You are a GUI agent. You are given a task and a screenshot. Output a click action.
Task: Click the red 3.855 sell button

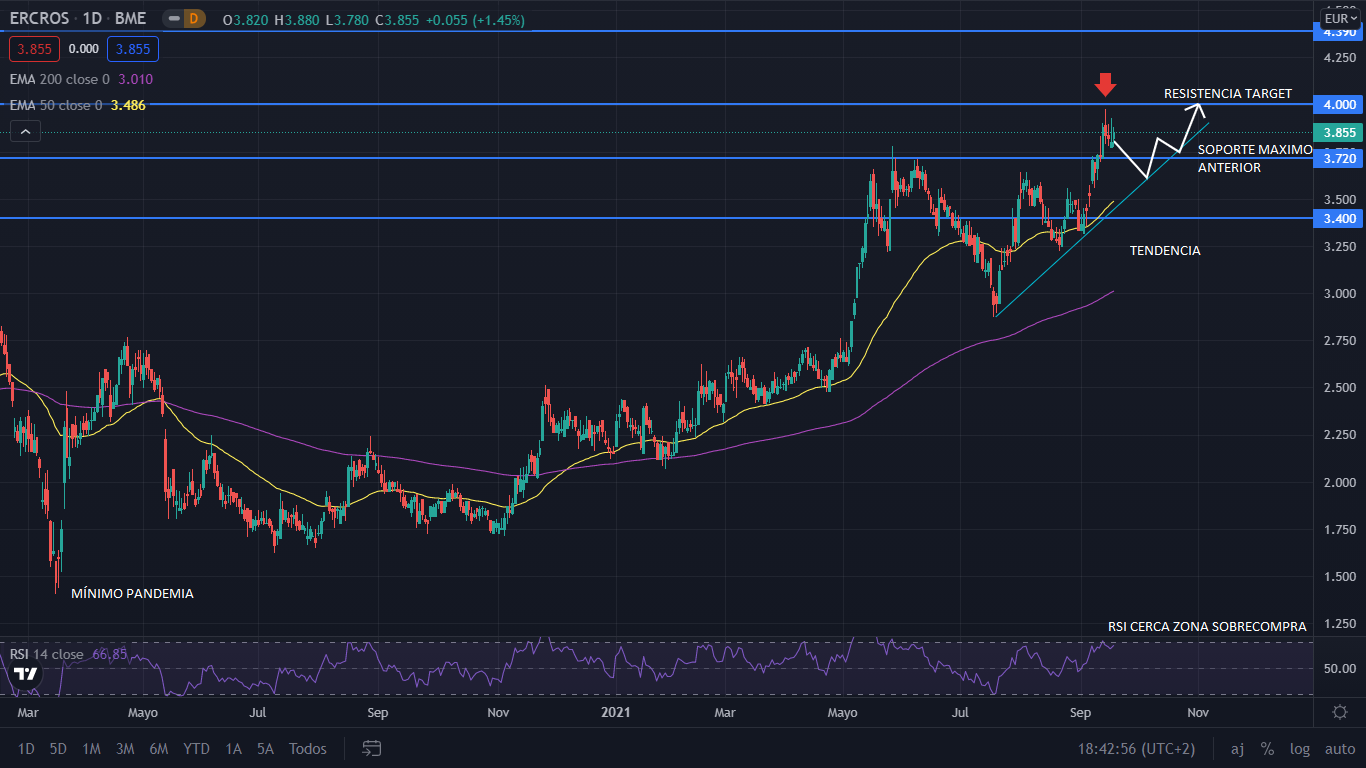click(x=35, y=48)
